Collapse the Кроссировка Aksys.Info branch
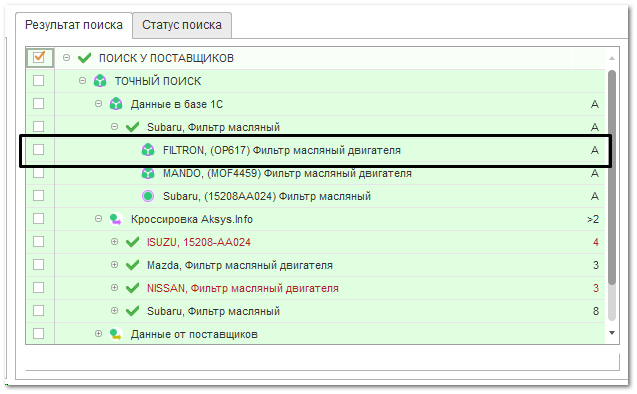637x394 pixels. (98, 219)
